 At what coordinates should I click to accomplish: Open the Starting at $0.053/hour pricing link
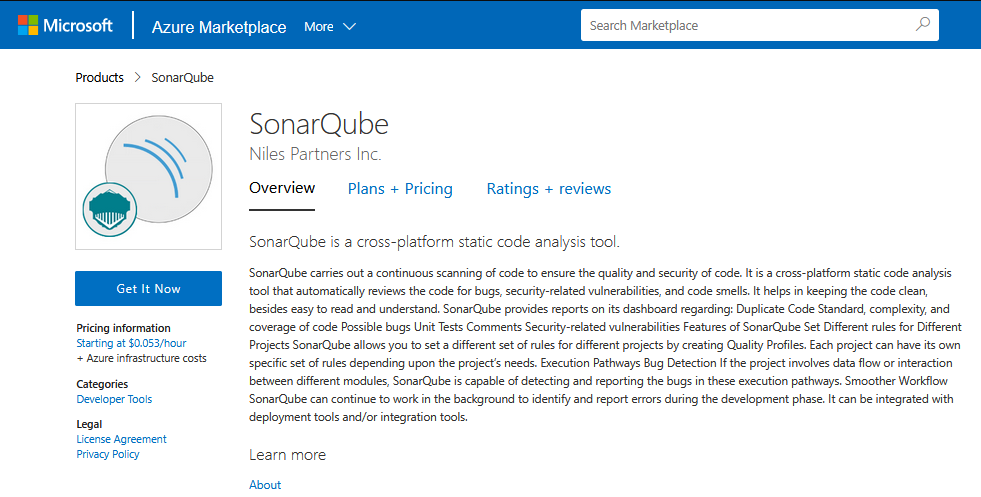coord(131,343)
